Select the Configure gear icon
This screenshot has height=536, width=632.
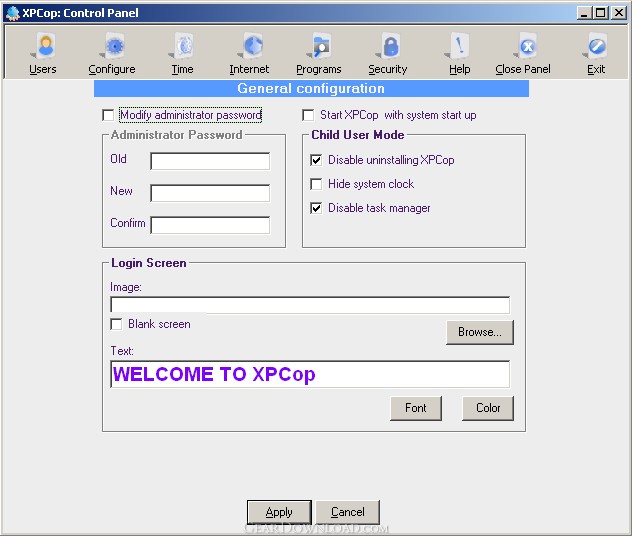pyautogui.click(x=112, y=53)
